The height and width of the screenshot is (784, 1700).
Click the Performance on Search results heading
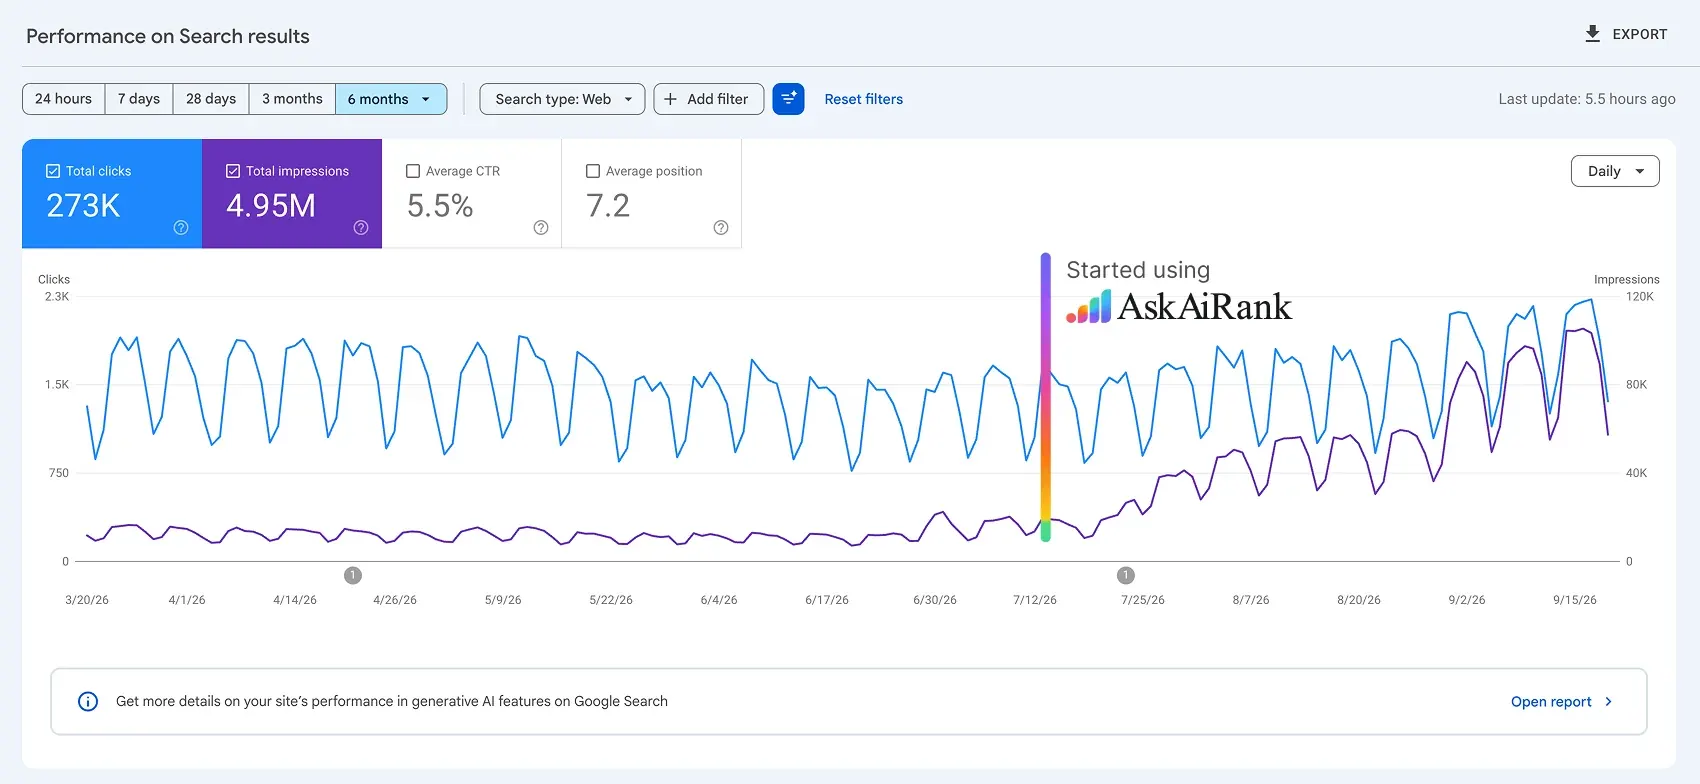168,36
